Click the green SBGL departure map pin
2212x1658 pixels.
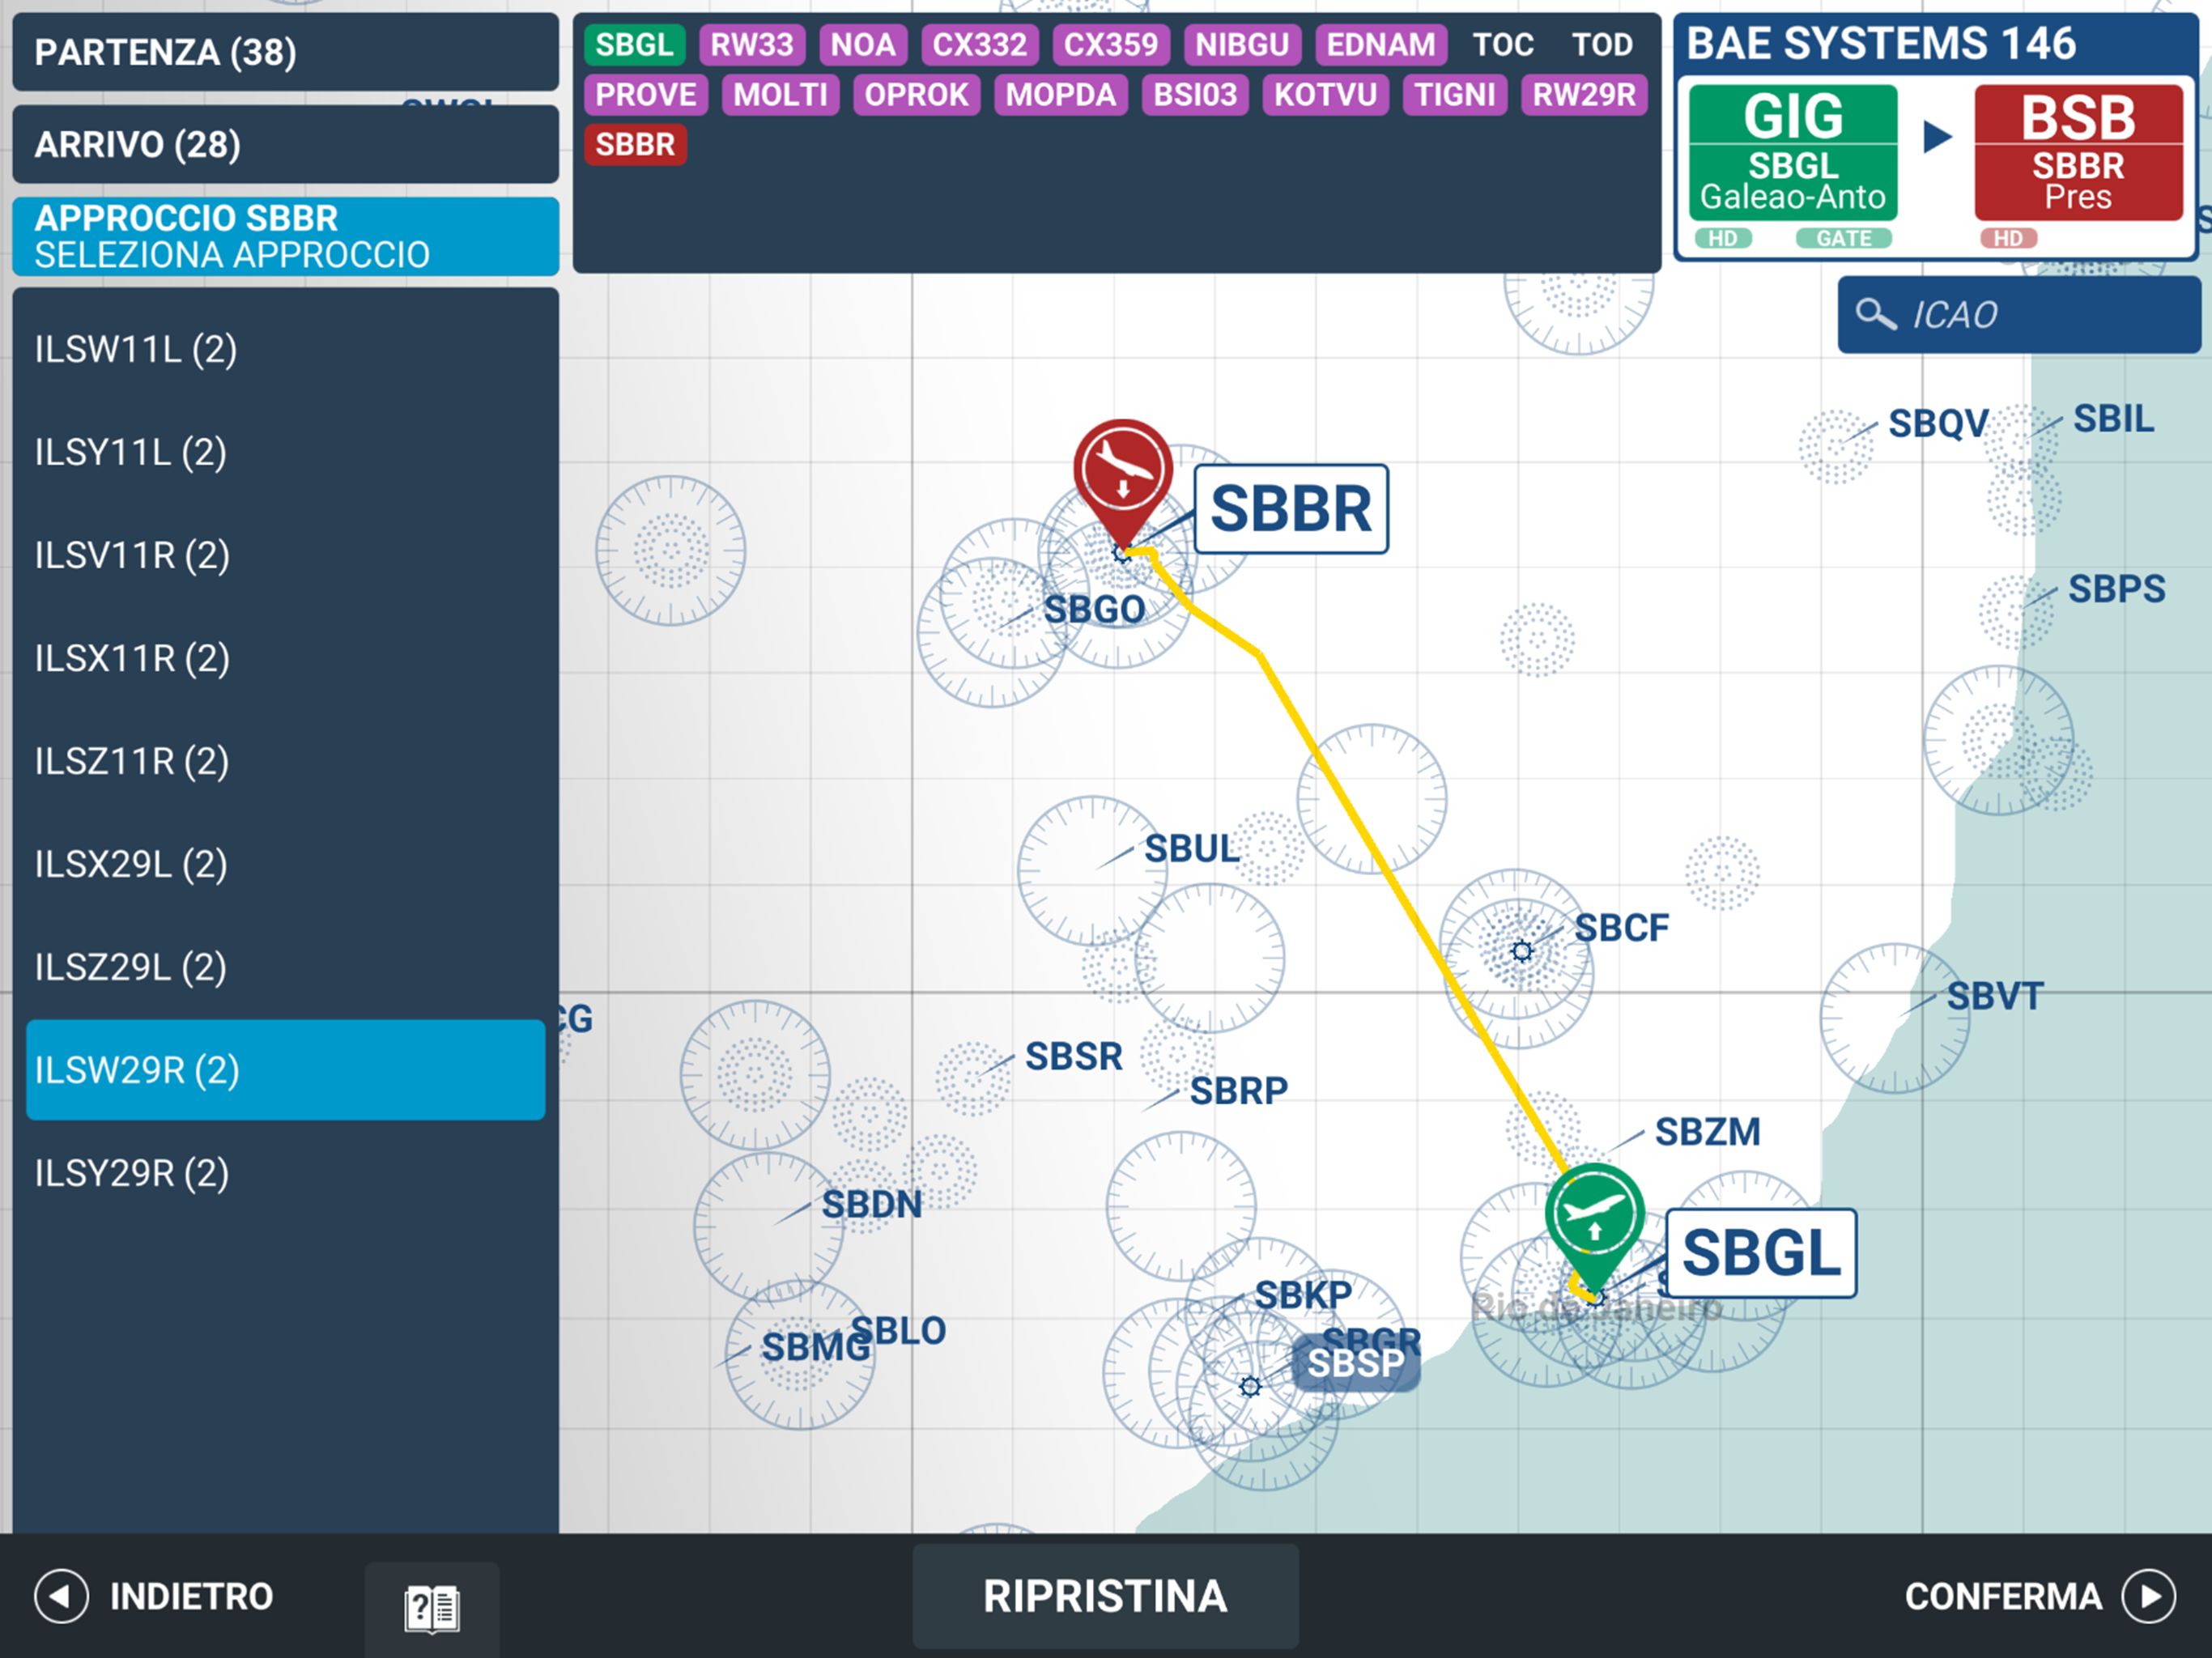click(1594, 1213)
